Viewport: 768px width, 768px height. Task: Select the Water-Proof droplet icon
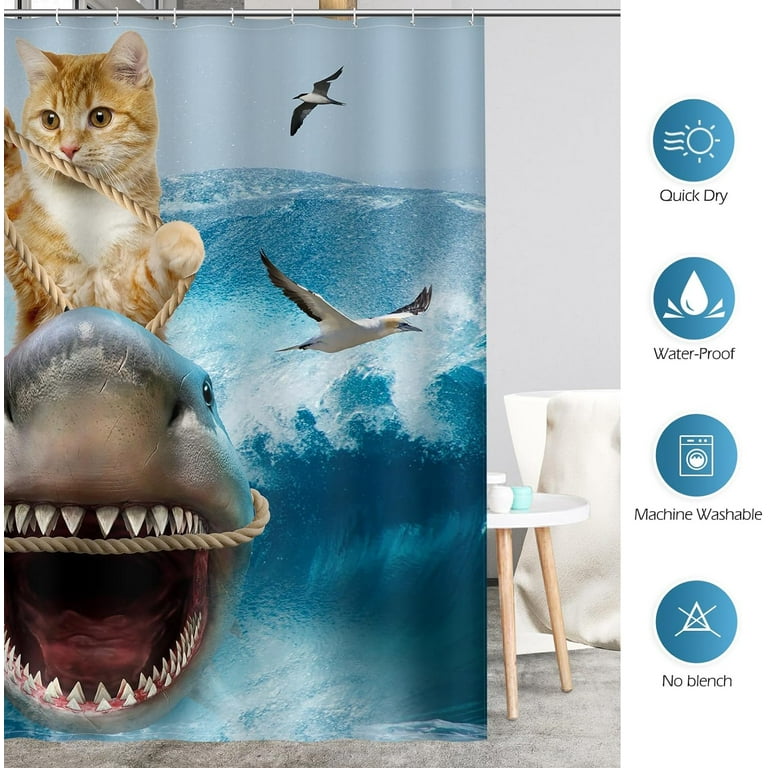point(693,298)
